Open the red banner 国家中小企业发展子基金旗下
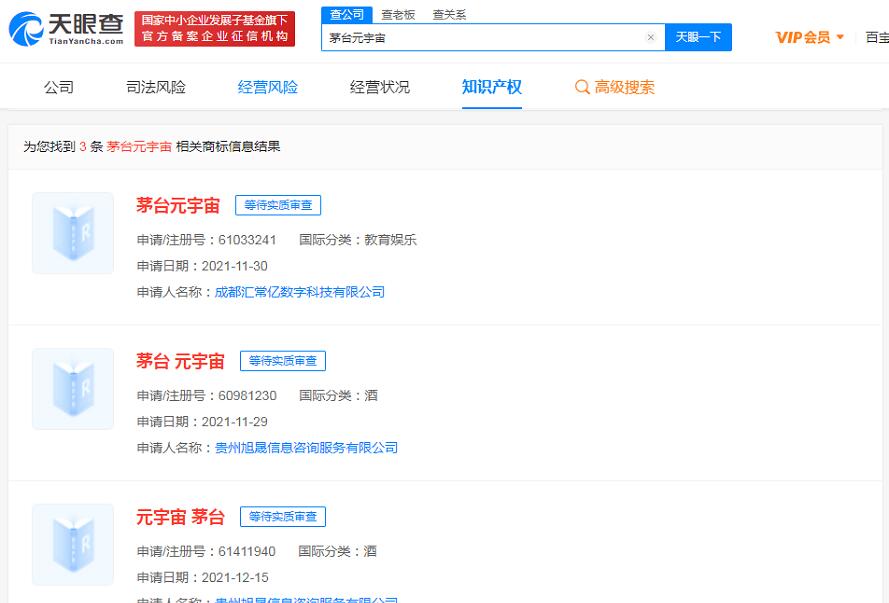Image resolution: width=889 pixels, height=603 pixels. click(x=215, y=28)
